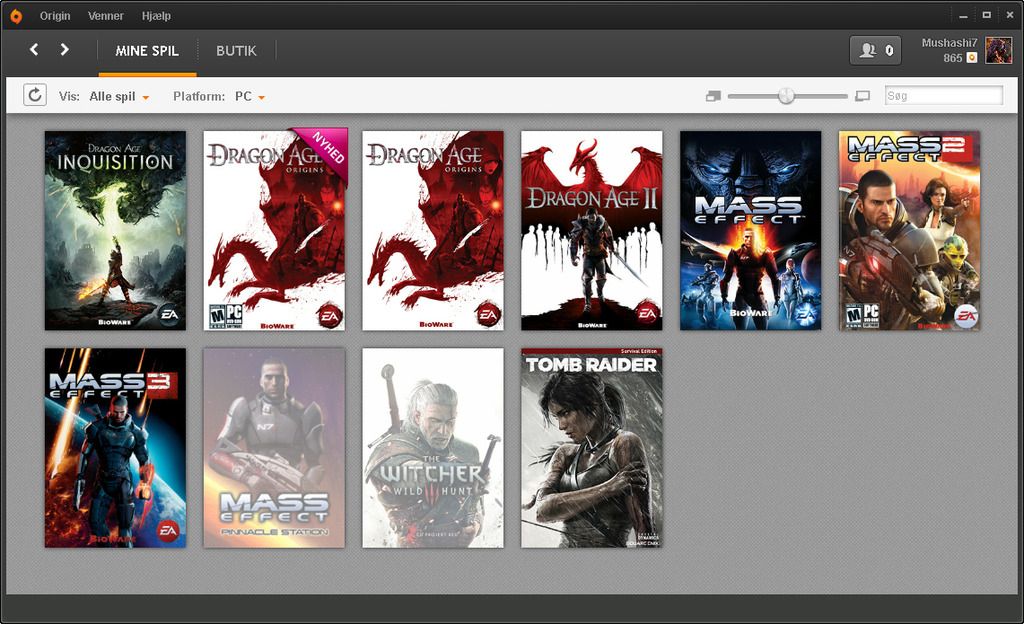Click the Mushashi7 username

[x=948, y=43]
